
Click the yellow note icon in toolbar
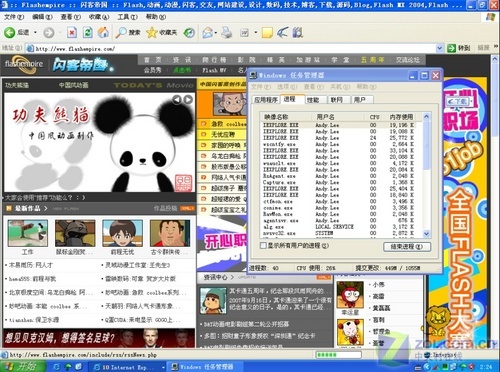(x=267, y=33)
